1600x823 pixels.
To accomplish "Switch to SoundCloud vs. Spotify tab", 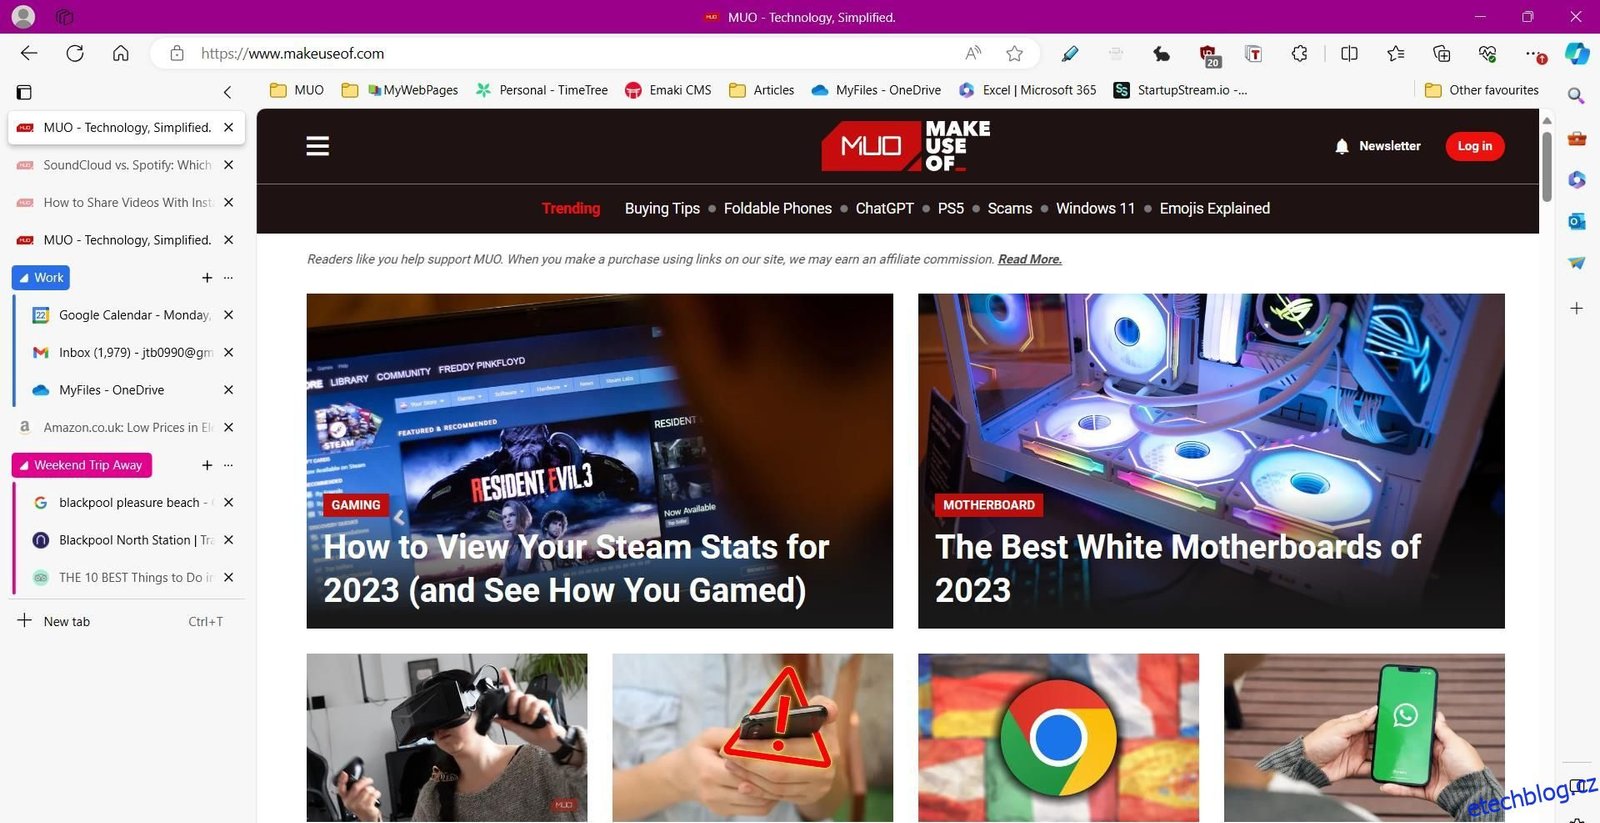I will (127, 165).
